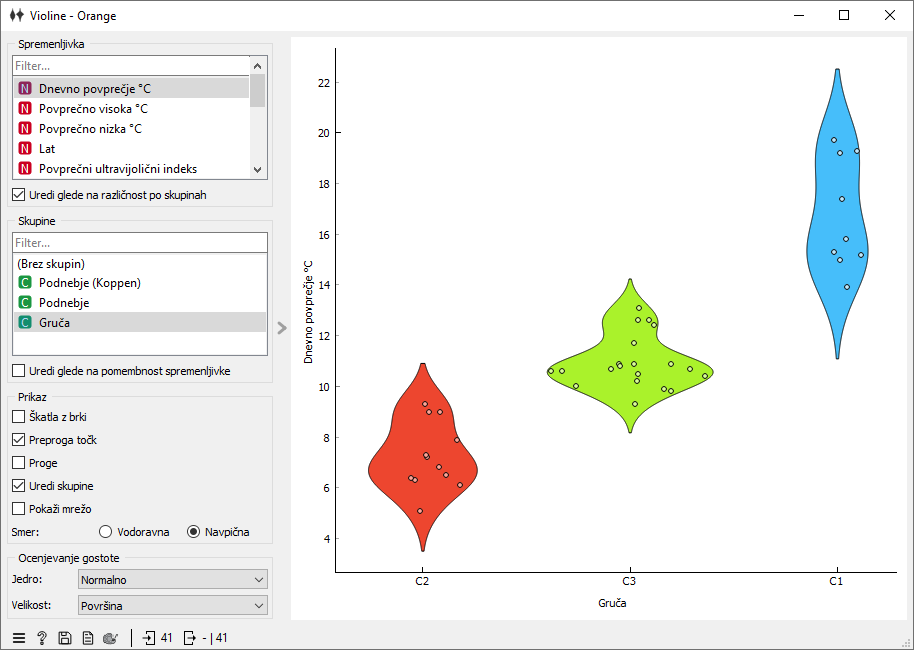Collapse control panel with side arrow
914x650 pixels.
click(282, 328)
